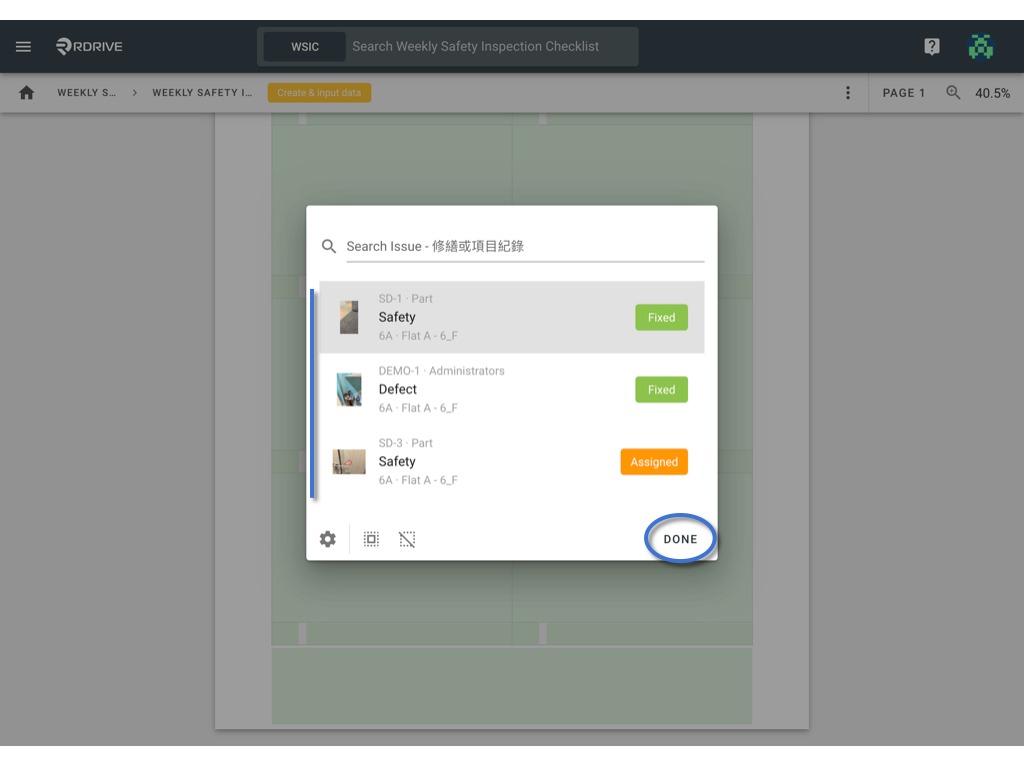
Task: Open the WEEKLY S... breadcrumb
Action: pos(86,93)
